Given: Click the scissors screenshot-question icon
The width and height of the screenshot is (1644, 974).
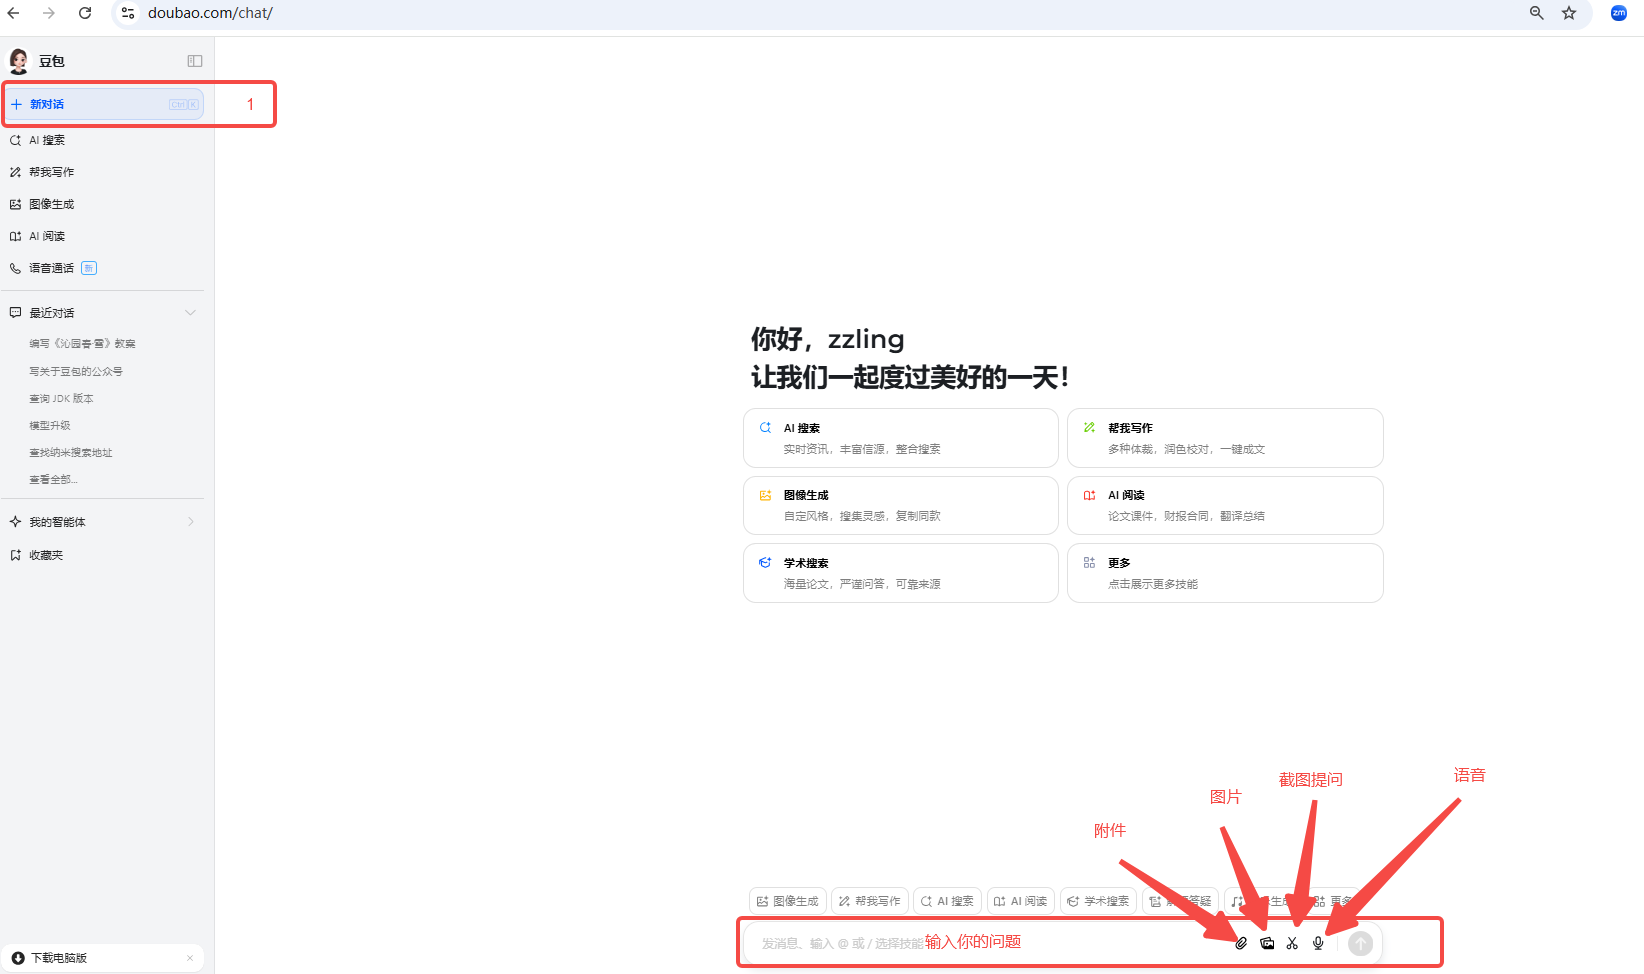Looking at the screenshot, I should tap(1292, 943).
